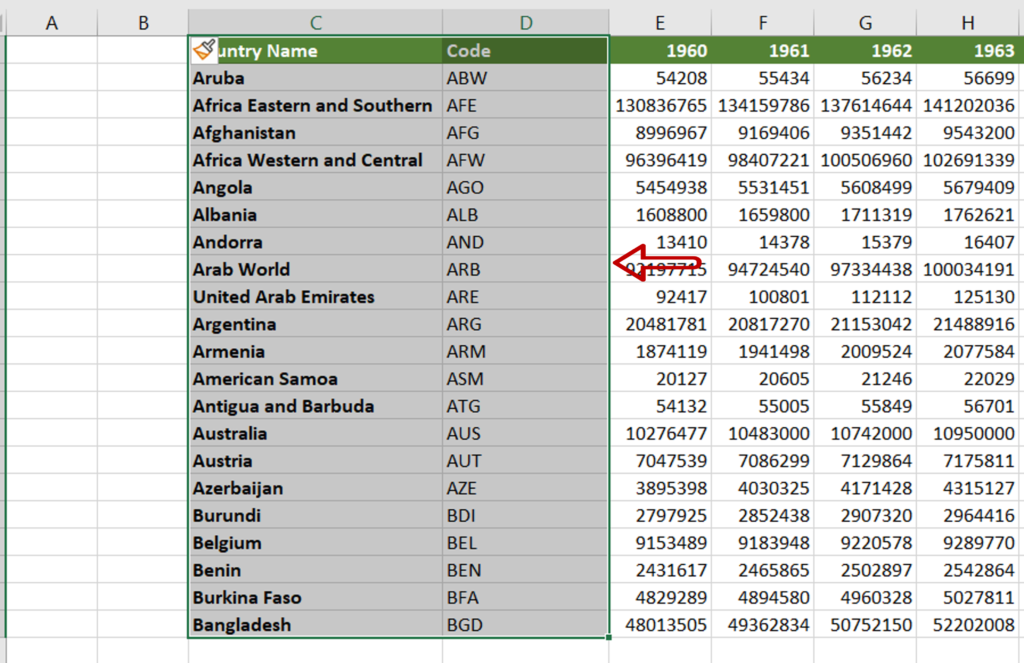Click cell with value 92417
Screen dimensions: 1024x663
[x=660, y=297]
